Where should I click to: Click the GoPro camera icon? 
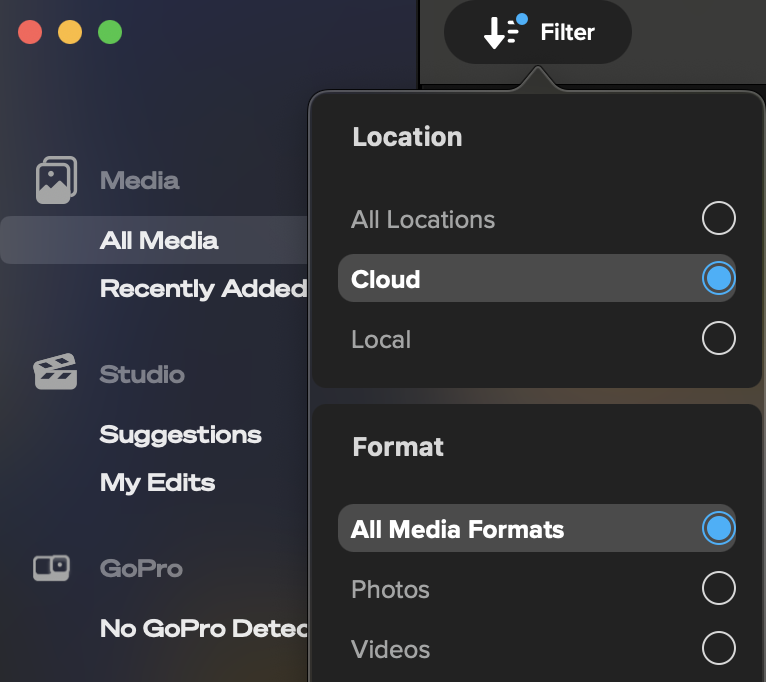click(x=51, y=568)
